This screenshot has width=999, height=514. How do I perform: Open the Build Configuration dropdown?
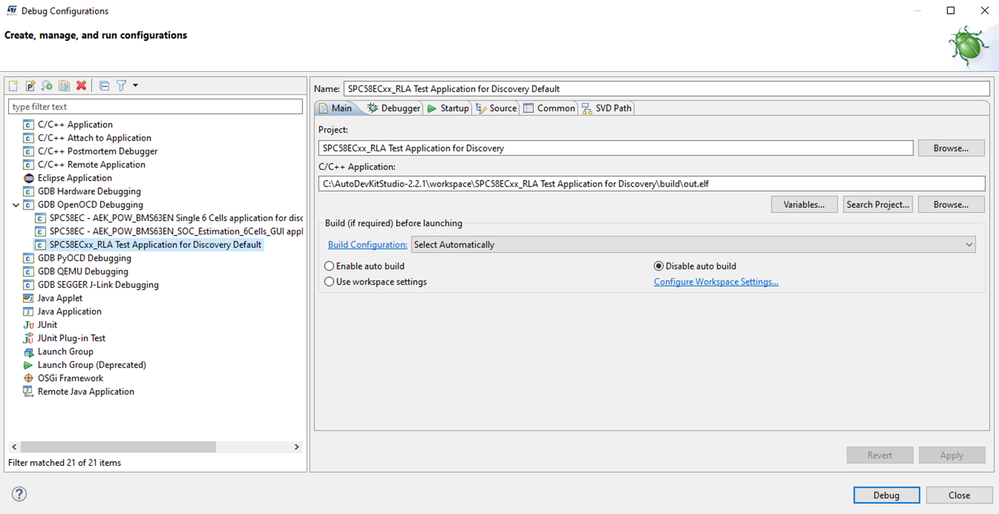(693, 245)
